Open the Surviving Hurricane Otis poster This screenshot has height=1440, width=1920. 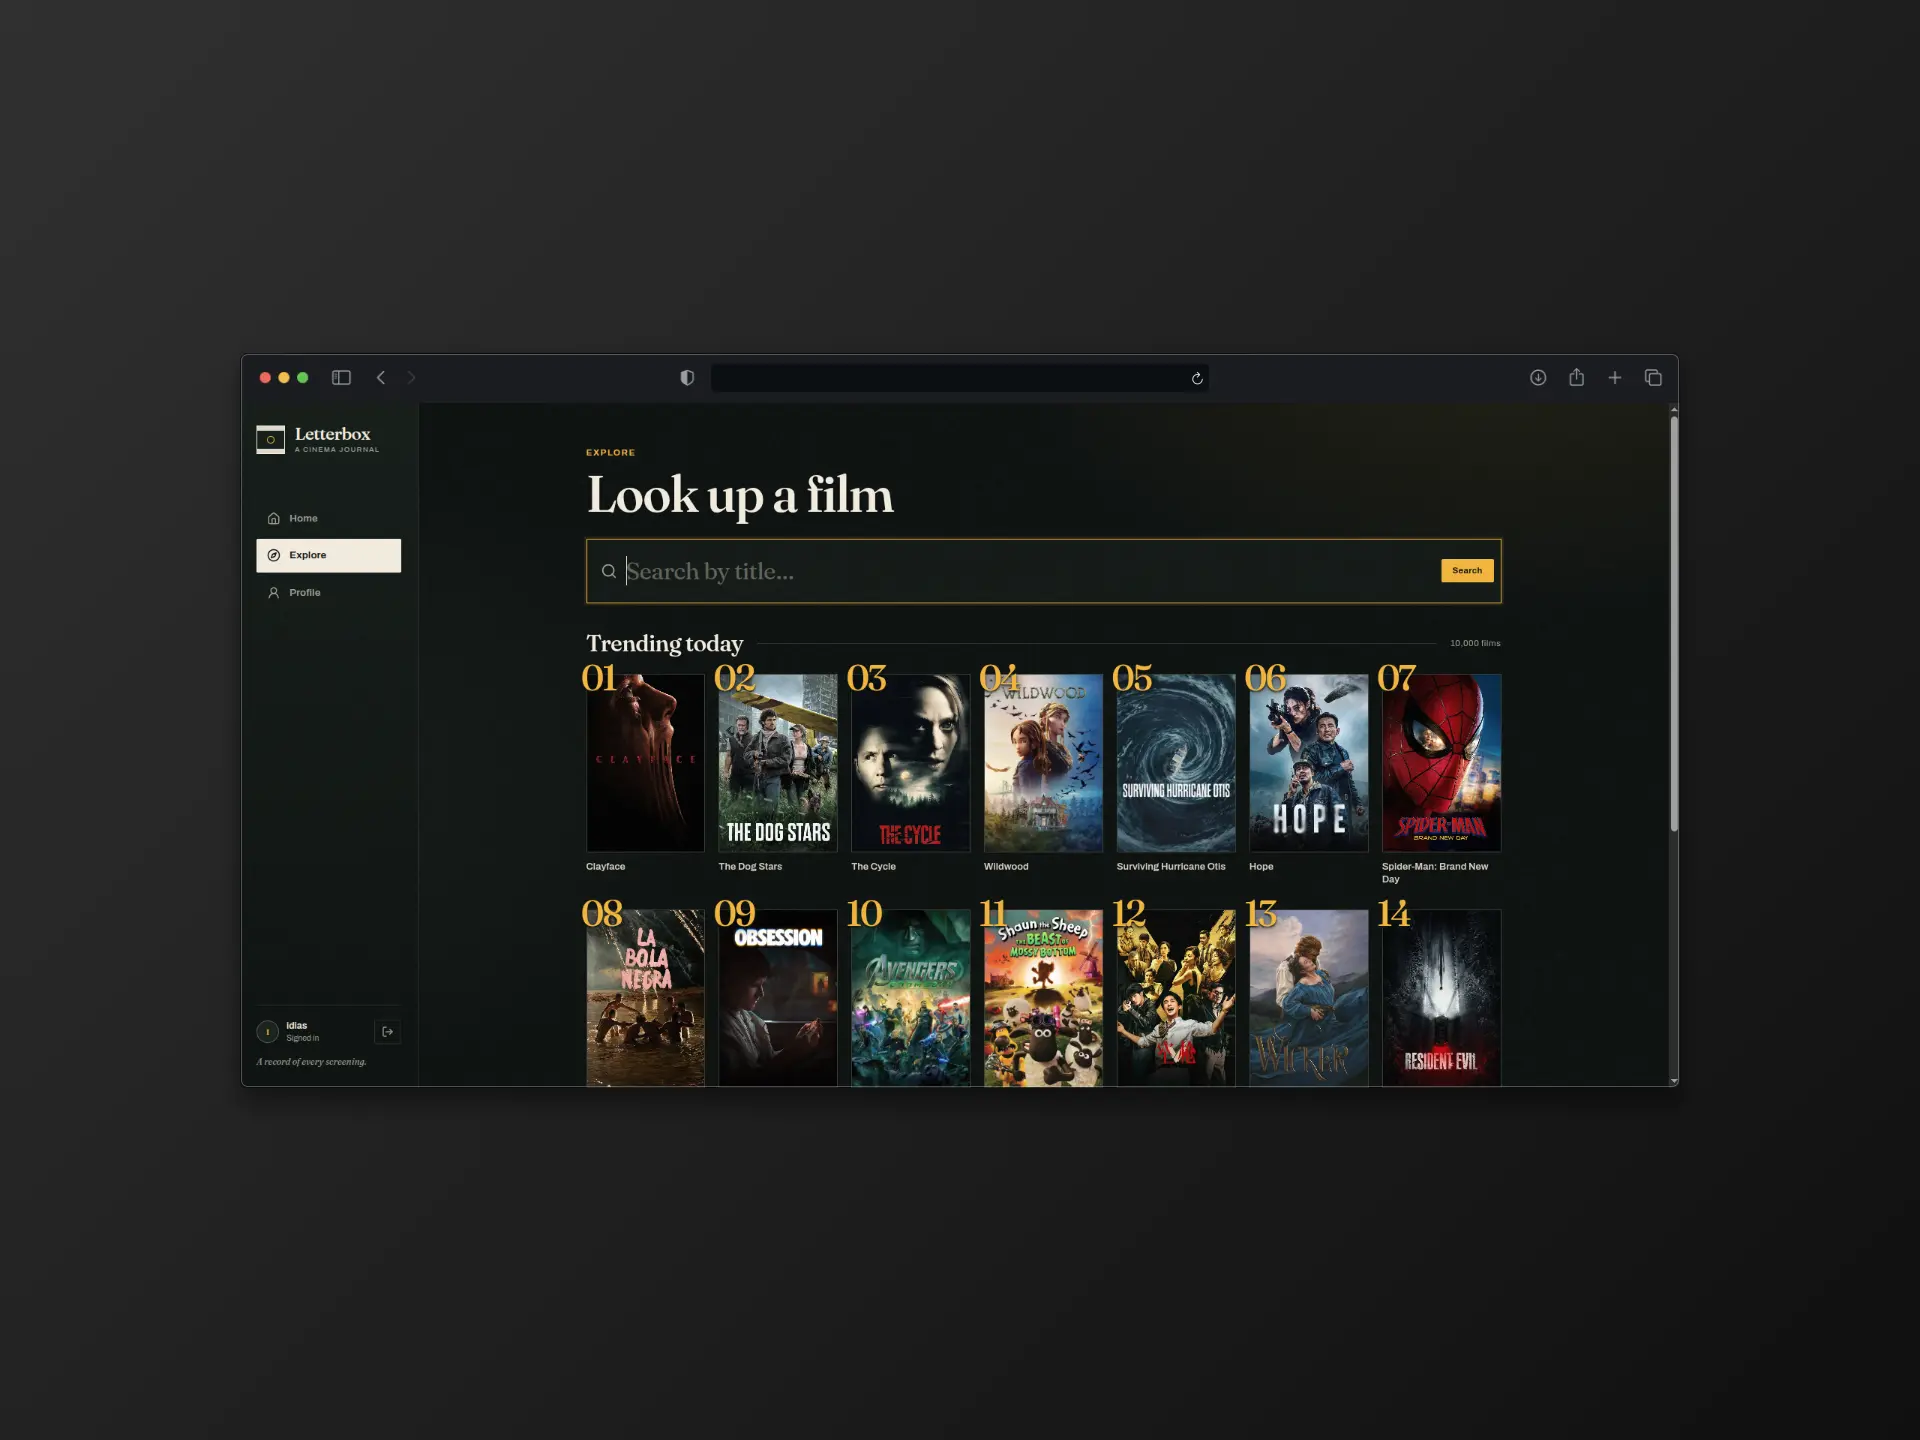click(1176, 763)
